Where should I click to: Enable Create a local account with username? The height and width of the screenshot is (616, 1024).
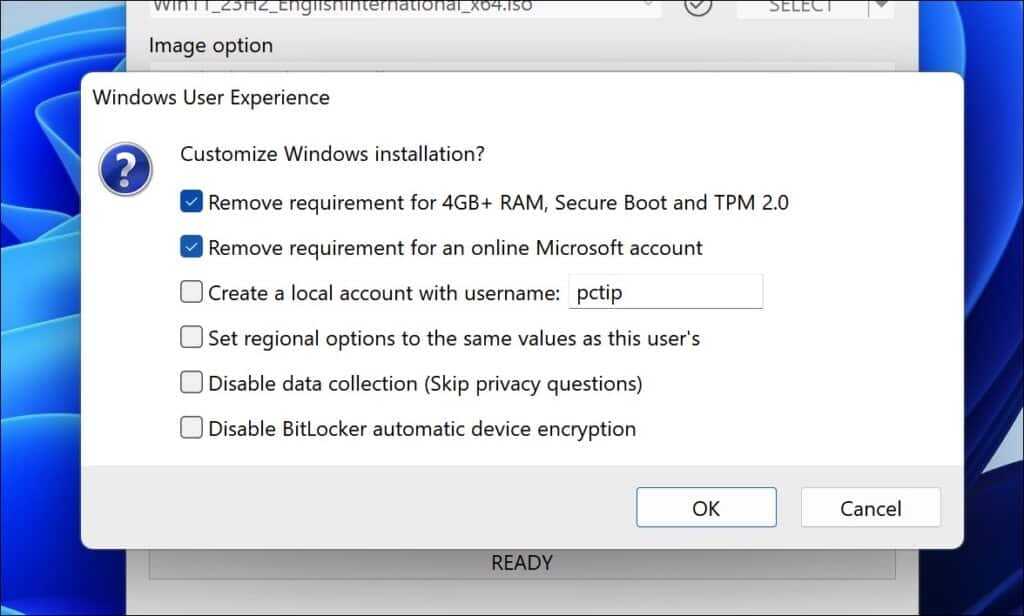[192, 293]
